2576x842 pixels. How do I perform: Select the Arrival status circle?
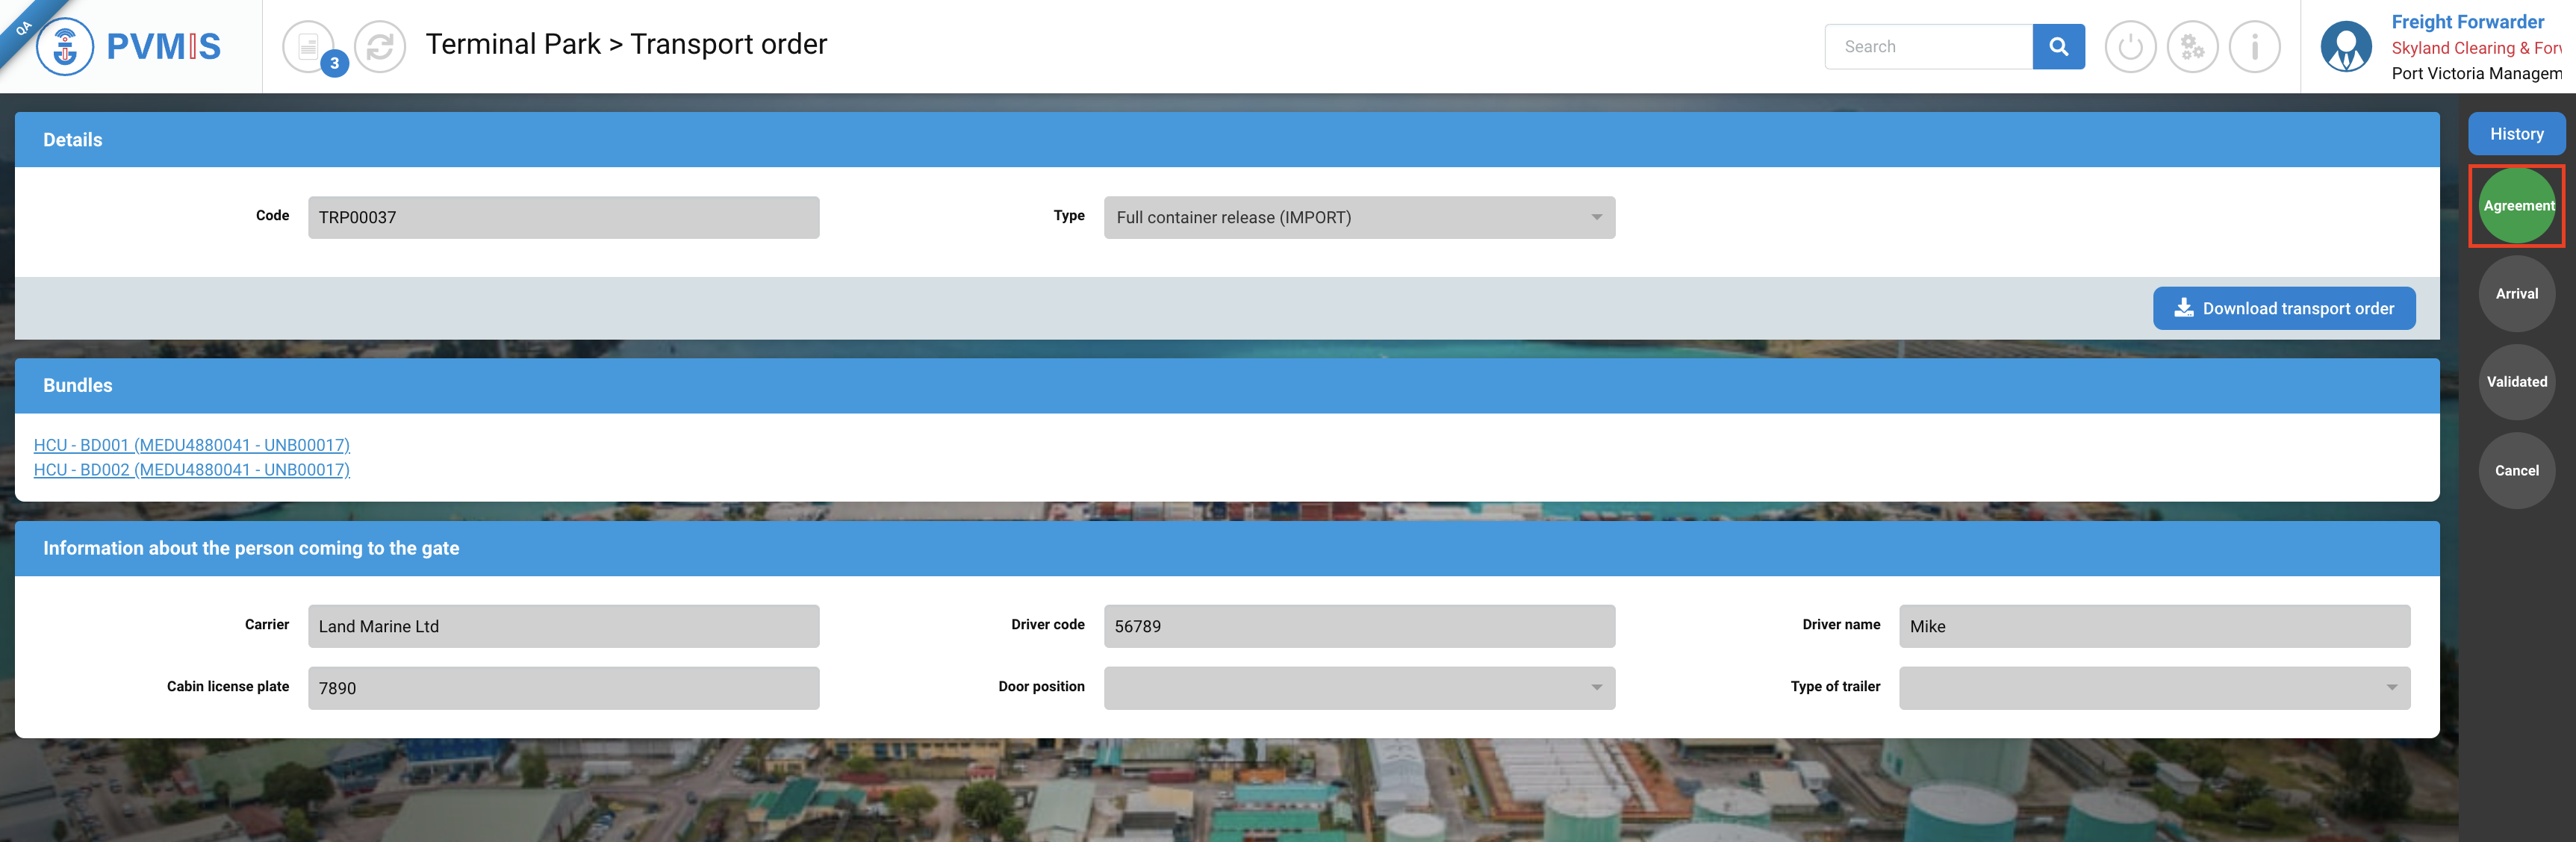click(2517, 294)
